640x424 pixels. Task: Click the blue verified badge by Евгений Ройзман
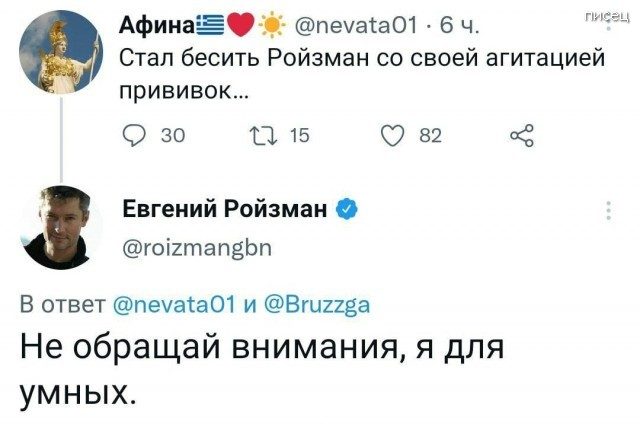(x=347, y=208)
